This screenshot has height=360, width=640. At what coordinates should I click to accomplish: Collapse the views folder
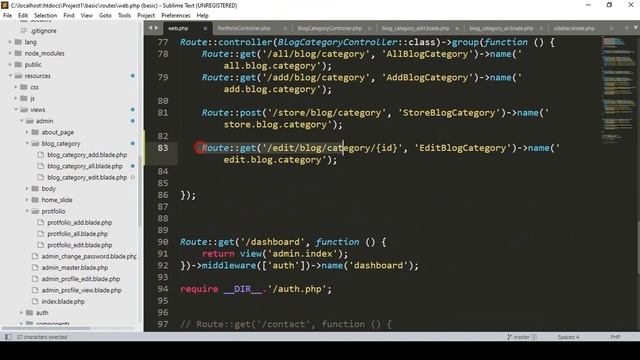click(16, 110)
